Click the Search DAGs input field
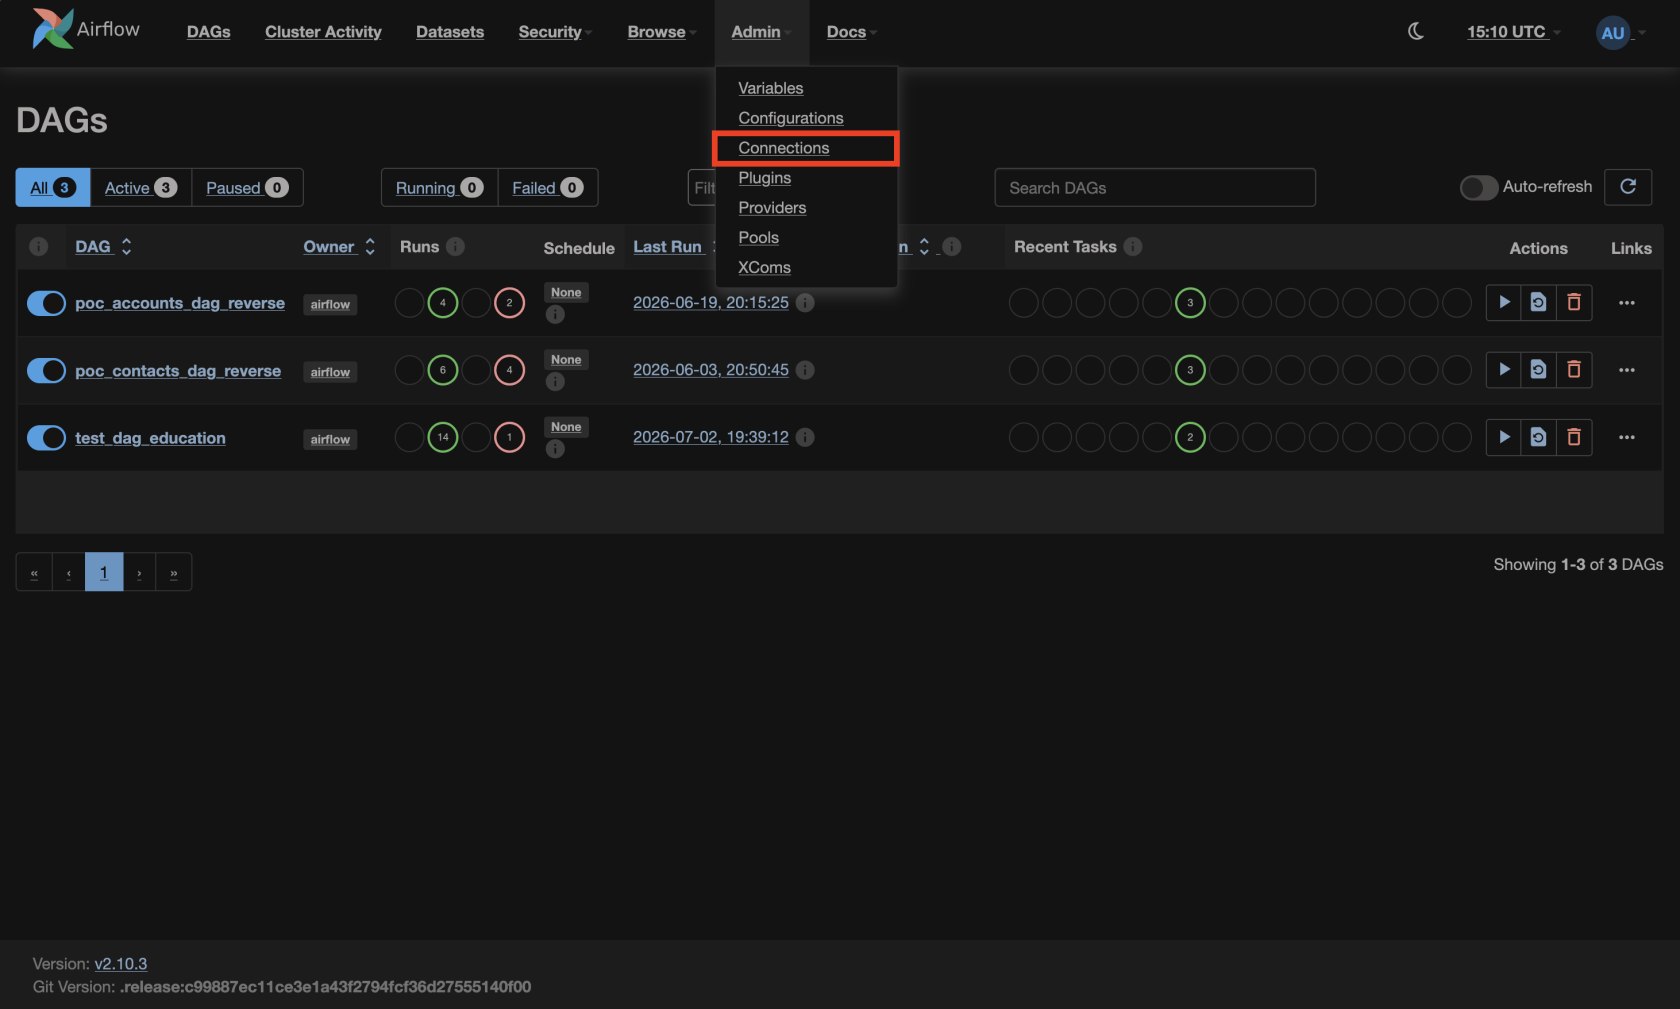 pyautogui.click(x=1155, y=187)
